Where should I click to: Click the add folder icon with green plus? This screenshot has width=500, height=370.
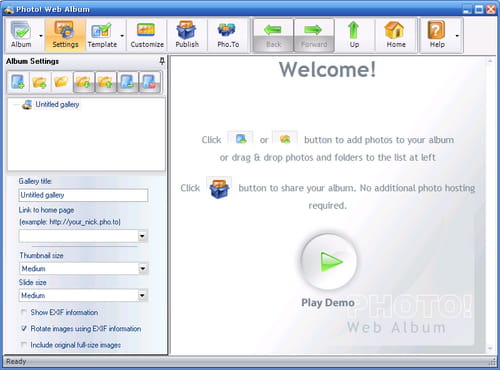pyautogui.click(x=40, y=82)
